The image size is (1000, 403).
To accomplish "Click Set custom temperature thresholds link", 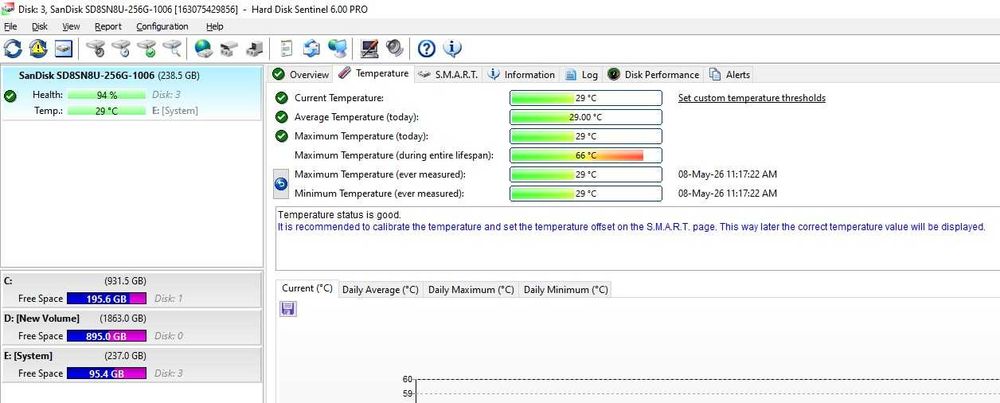I will coord(752,98).
